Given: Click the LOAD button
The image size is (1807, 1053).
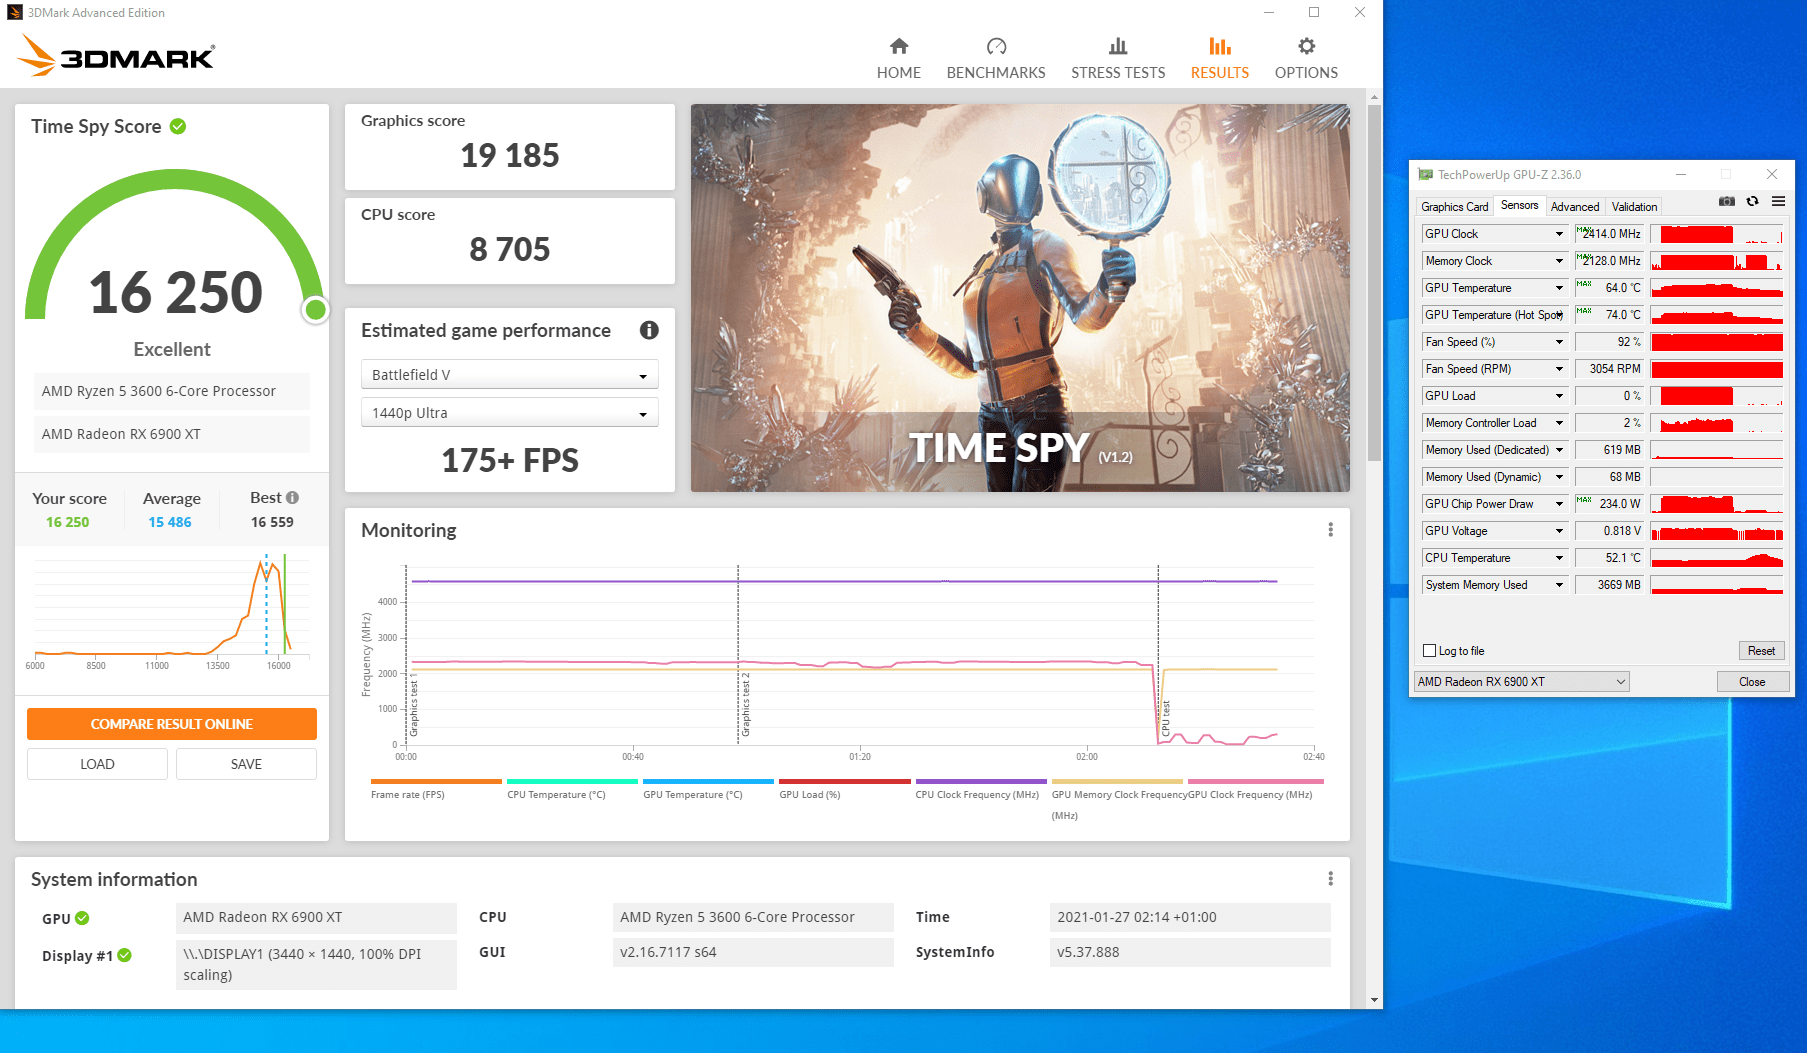Looking at the screenshot, I should click(97, 764).
